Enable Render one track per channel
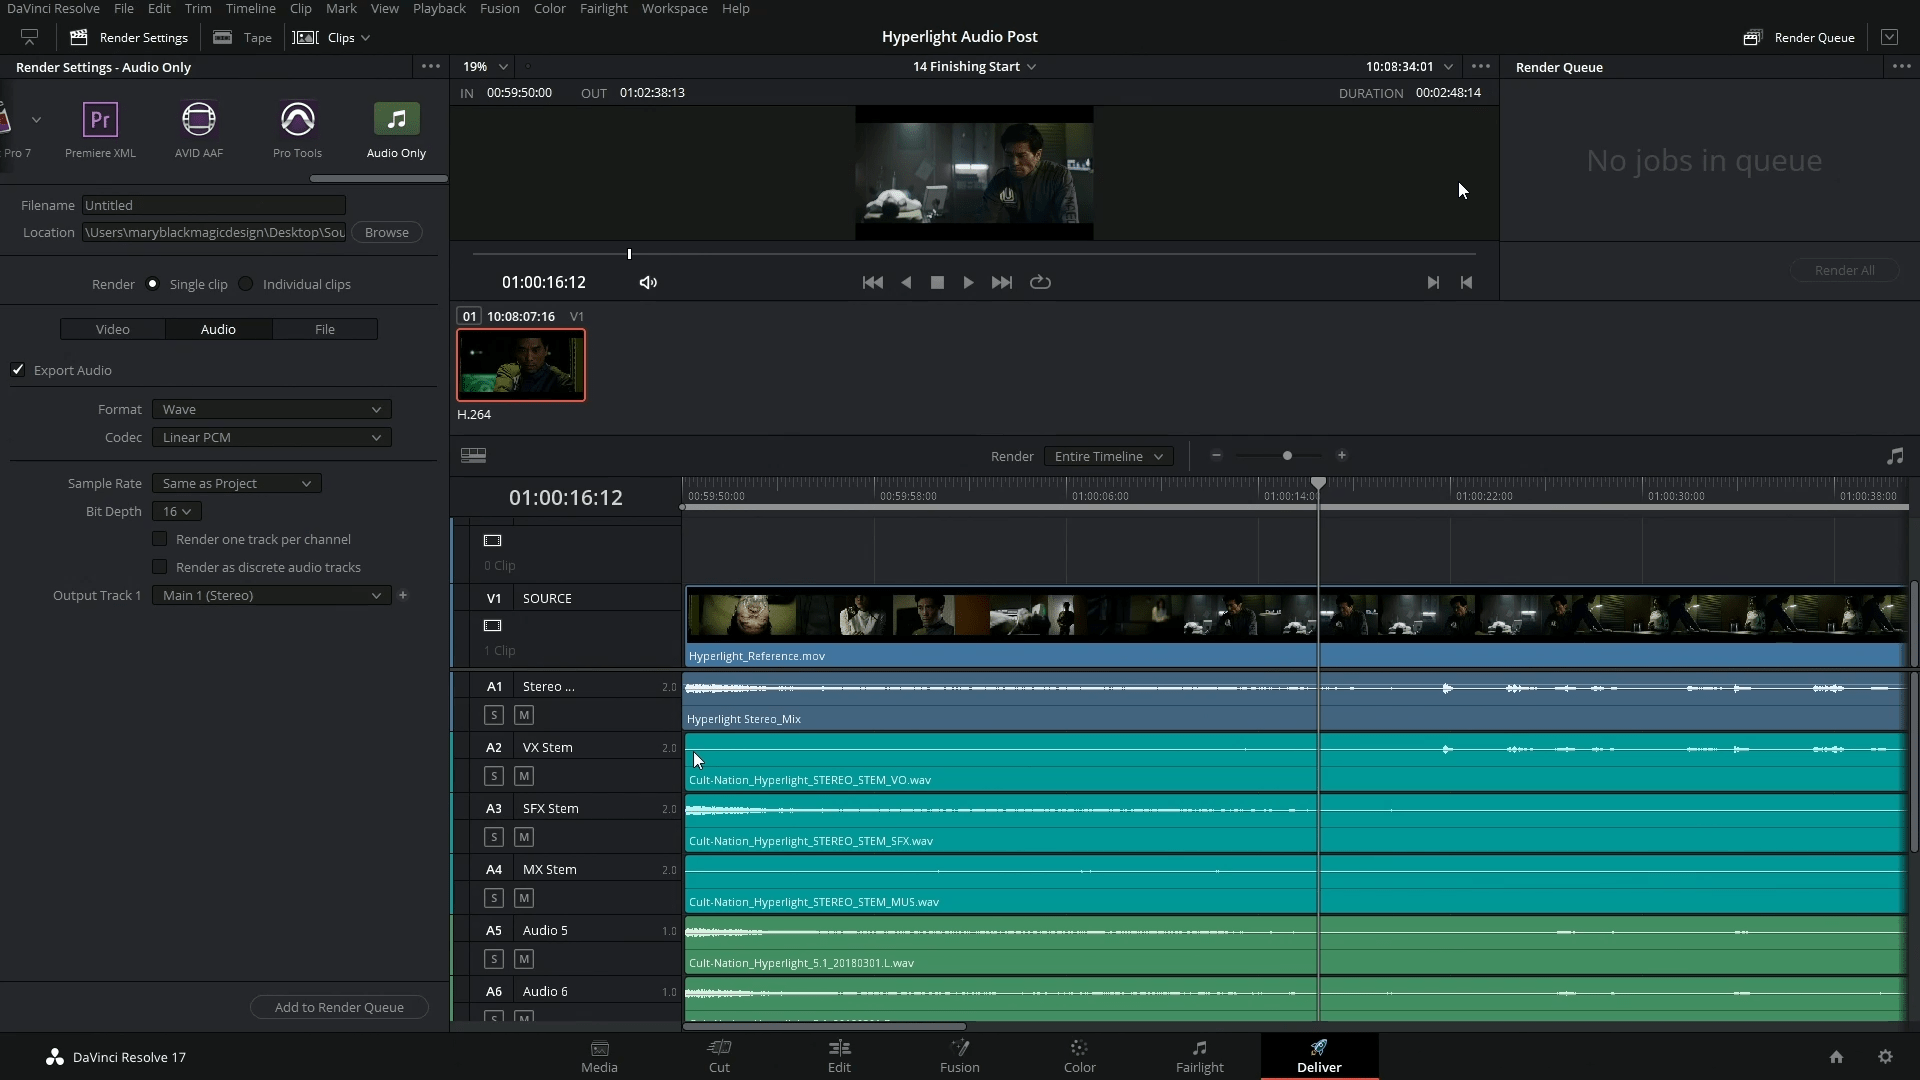Image resolution: width=1920 pixels, height=1080 pixels. click(x=160, y=539)
